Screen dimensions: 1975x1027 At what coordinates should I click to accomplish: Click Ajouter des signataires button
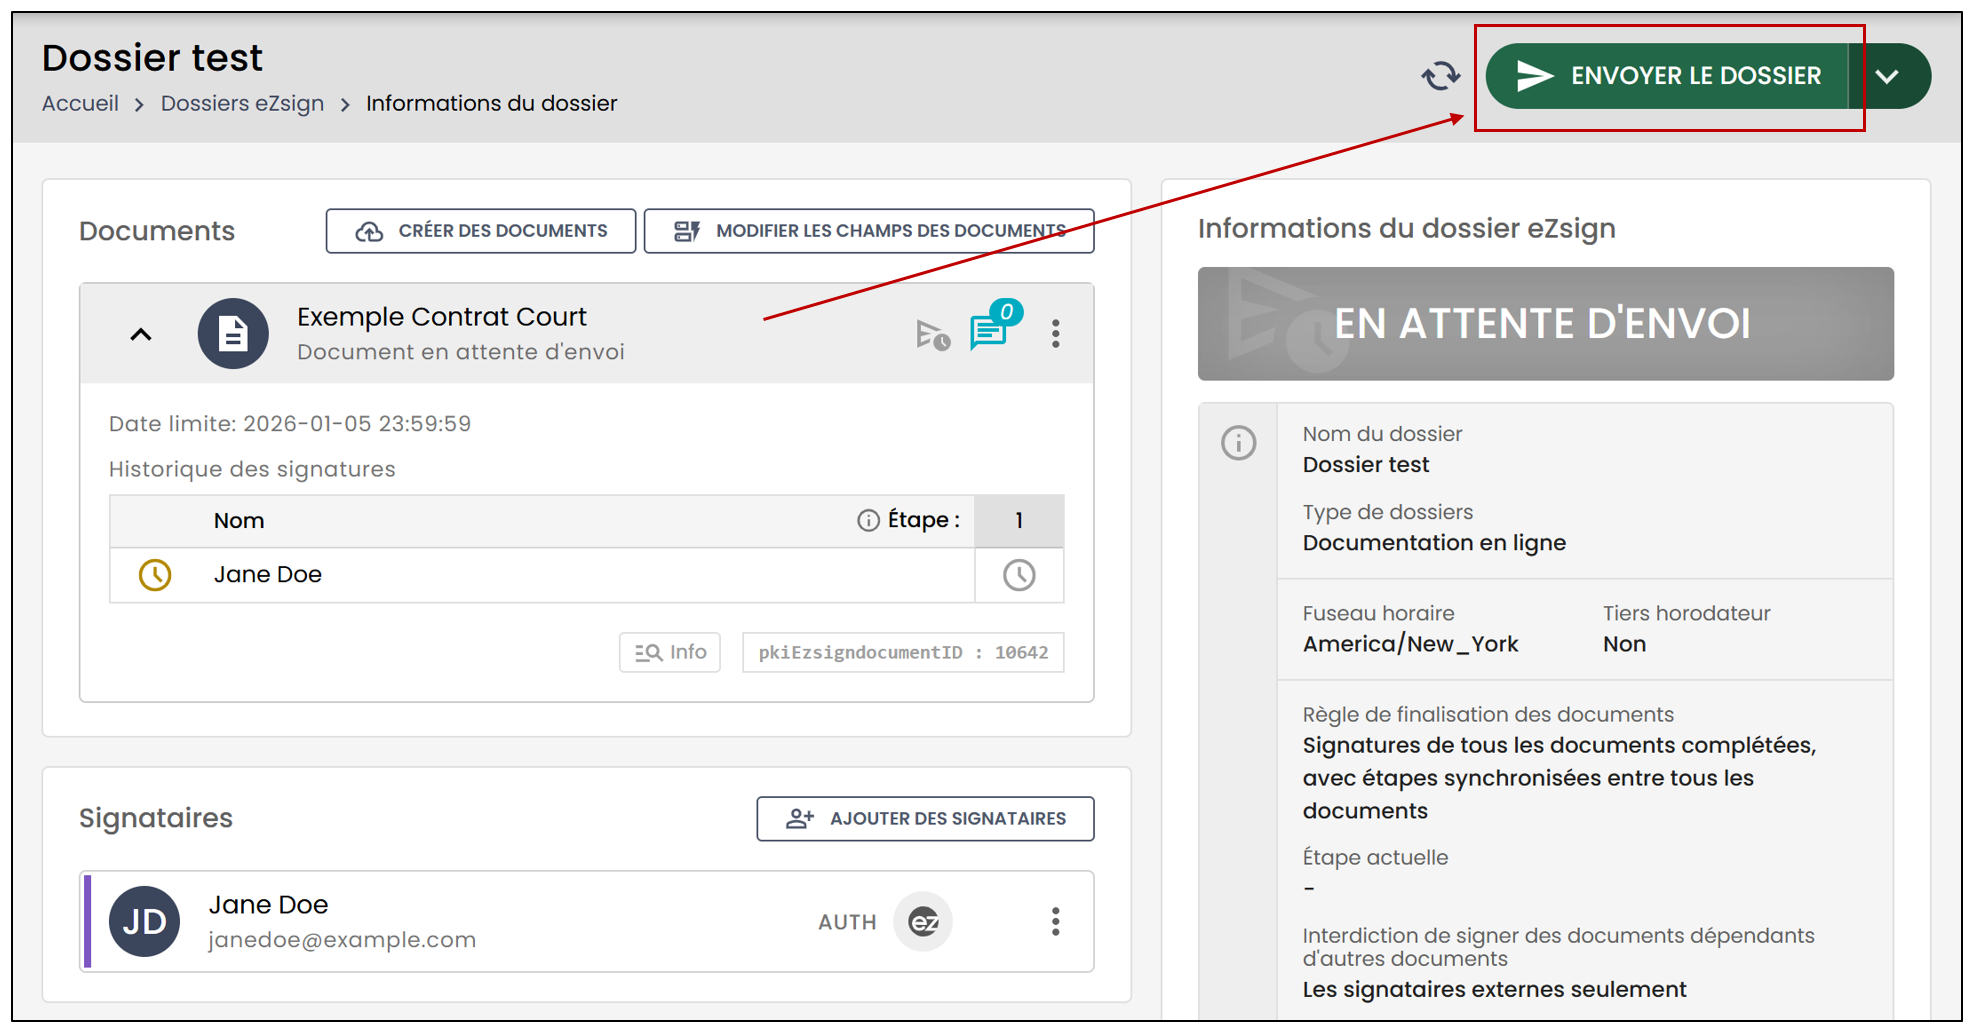pyautogui.click(x=925, y=819)
